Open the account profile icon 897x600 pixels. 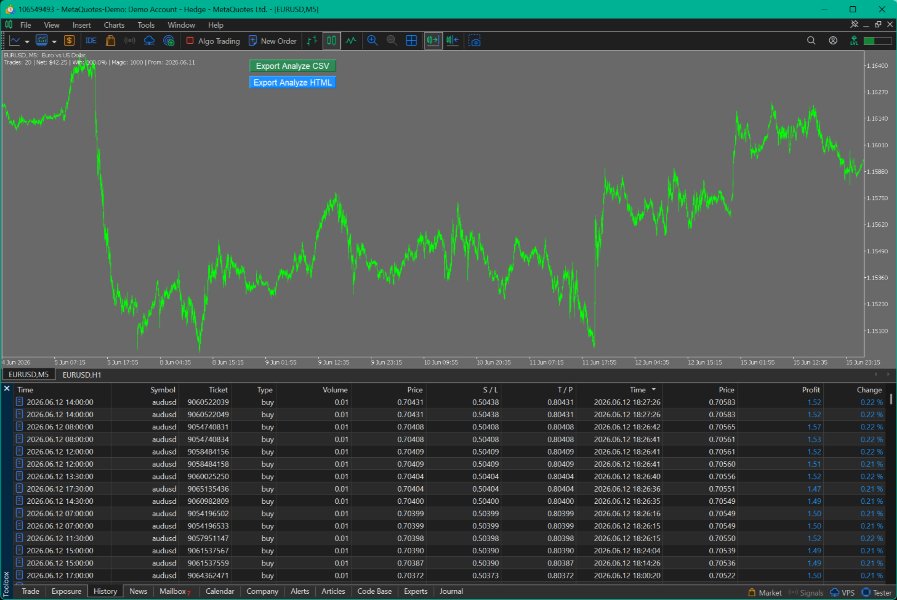[833, 41]
